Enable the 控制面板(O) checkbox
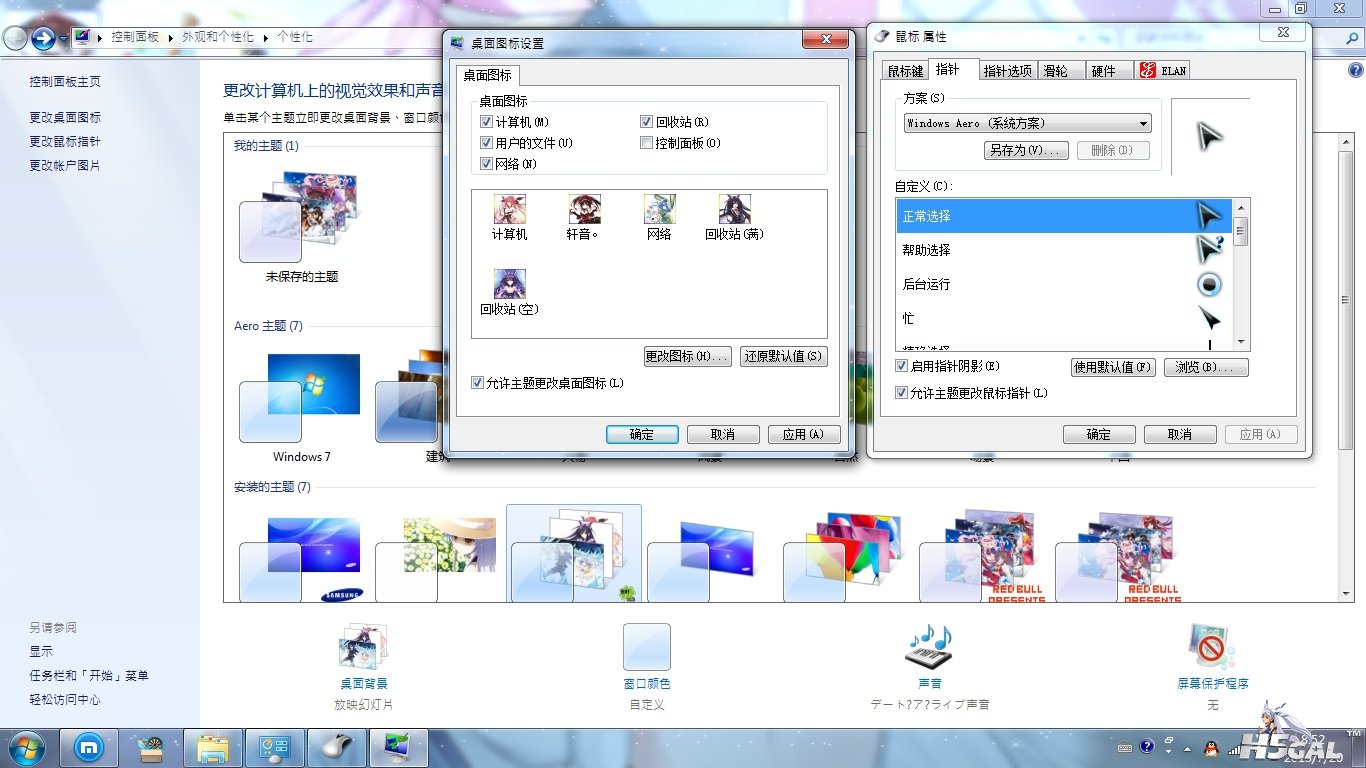 pos(647,143)
